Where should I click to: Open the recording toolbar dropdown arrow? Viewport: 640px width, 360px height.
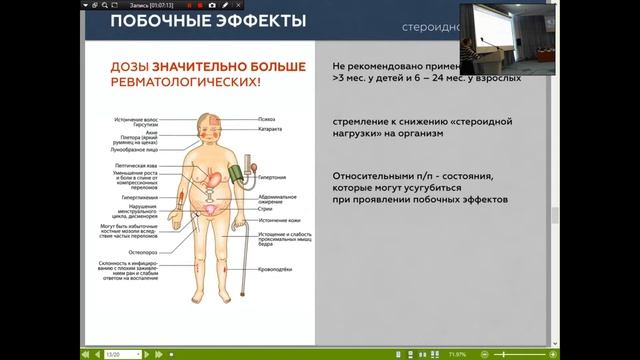[x=85, y=5]
